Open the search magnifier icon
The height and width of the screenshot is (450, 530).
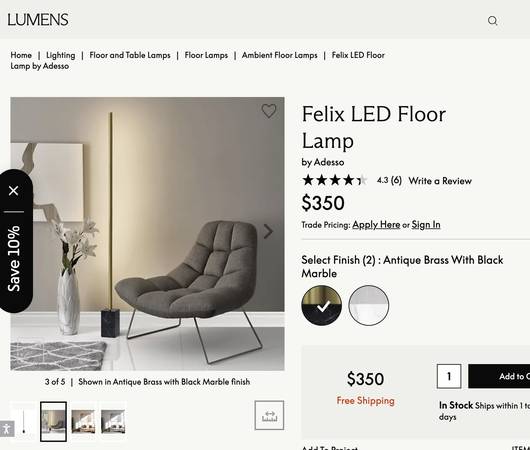pos(492,21)
